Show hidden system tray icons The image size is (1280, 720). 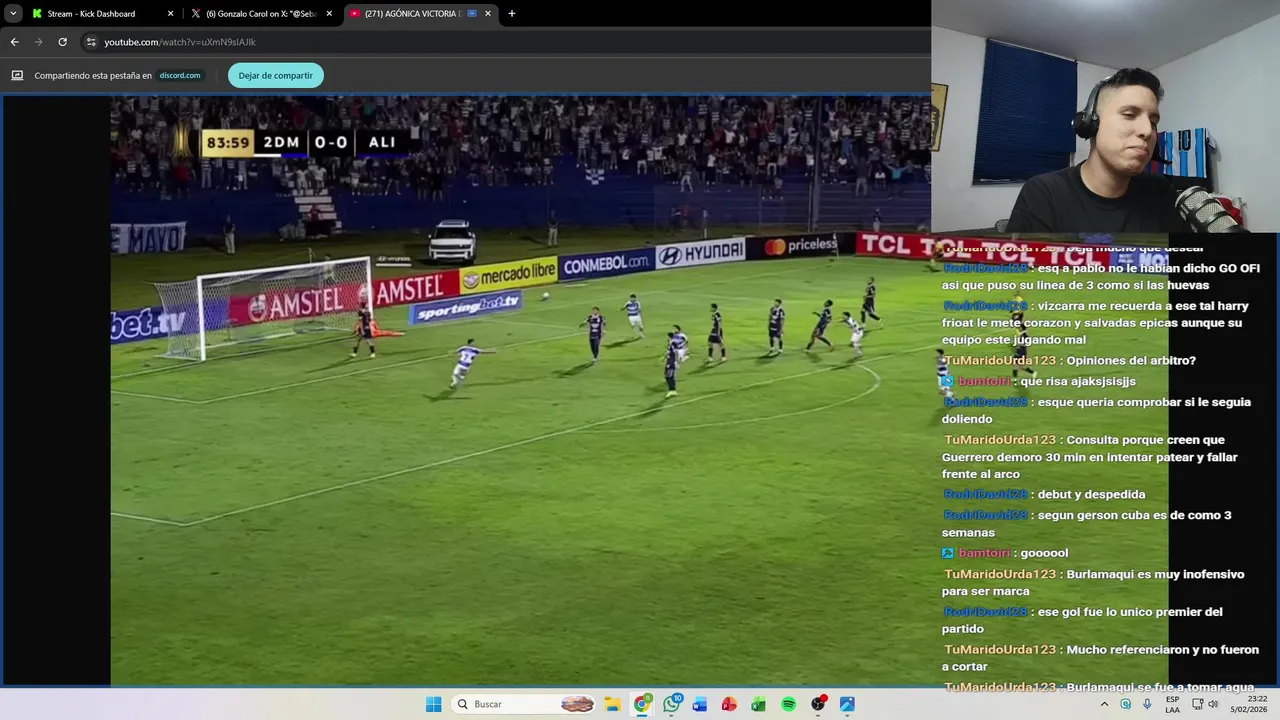[1104, 704]
